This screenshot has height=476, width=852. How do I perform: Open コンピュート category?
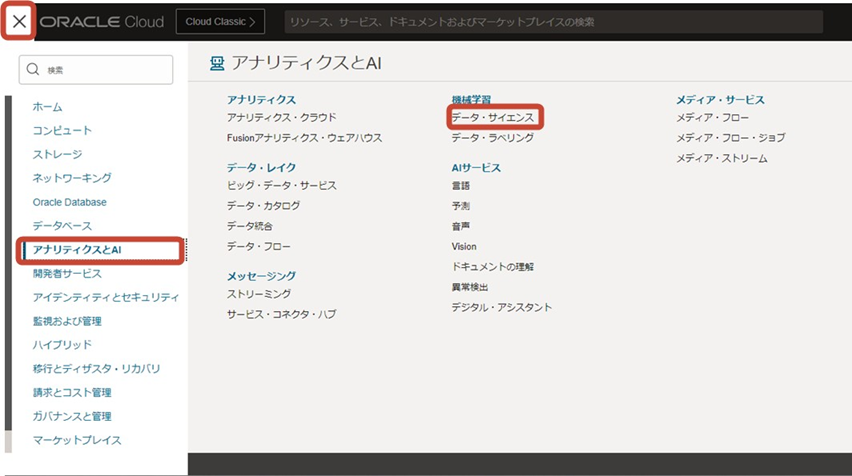tap(62, 130)
